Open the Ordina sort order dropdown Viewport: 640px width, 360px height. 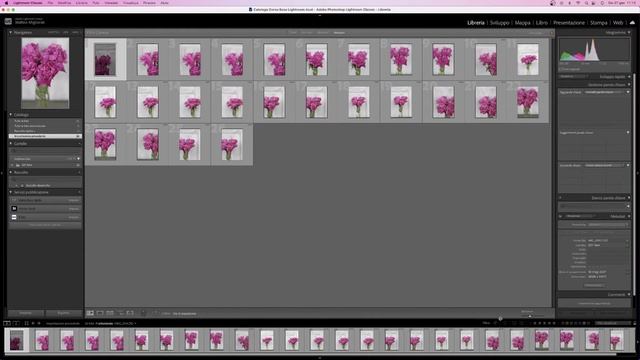184,313
